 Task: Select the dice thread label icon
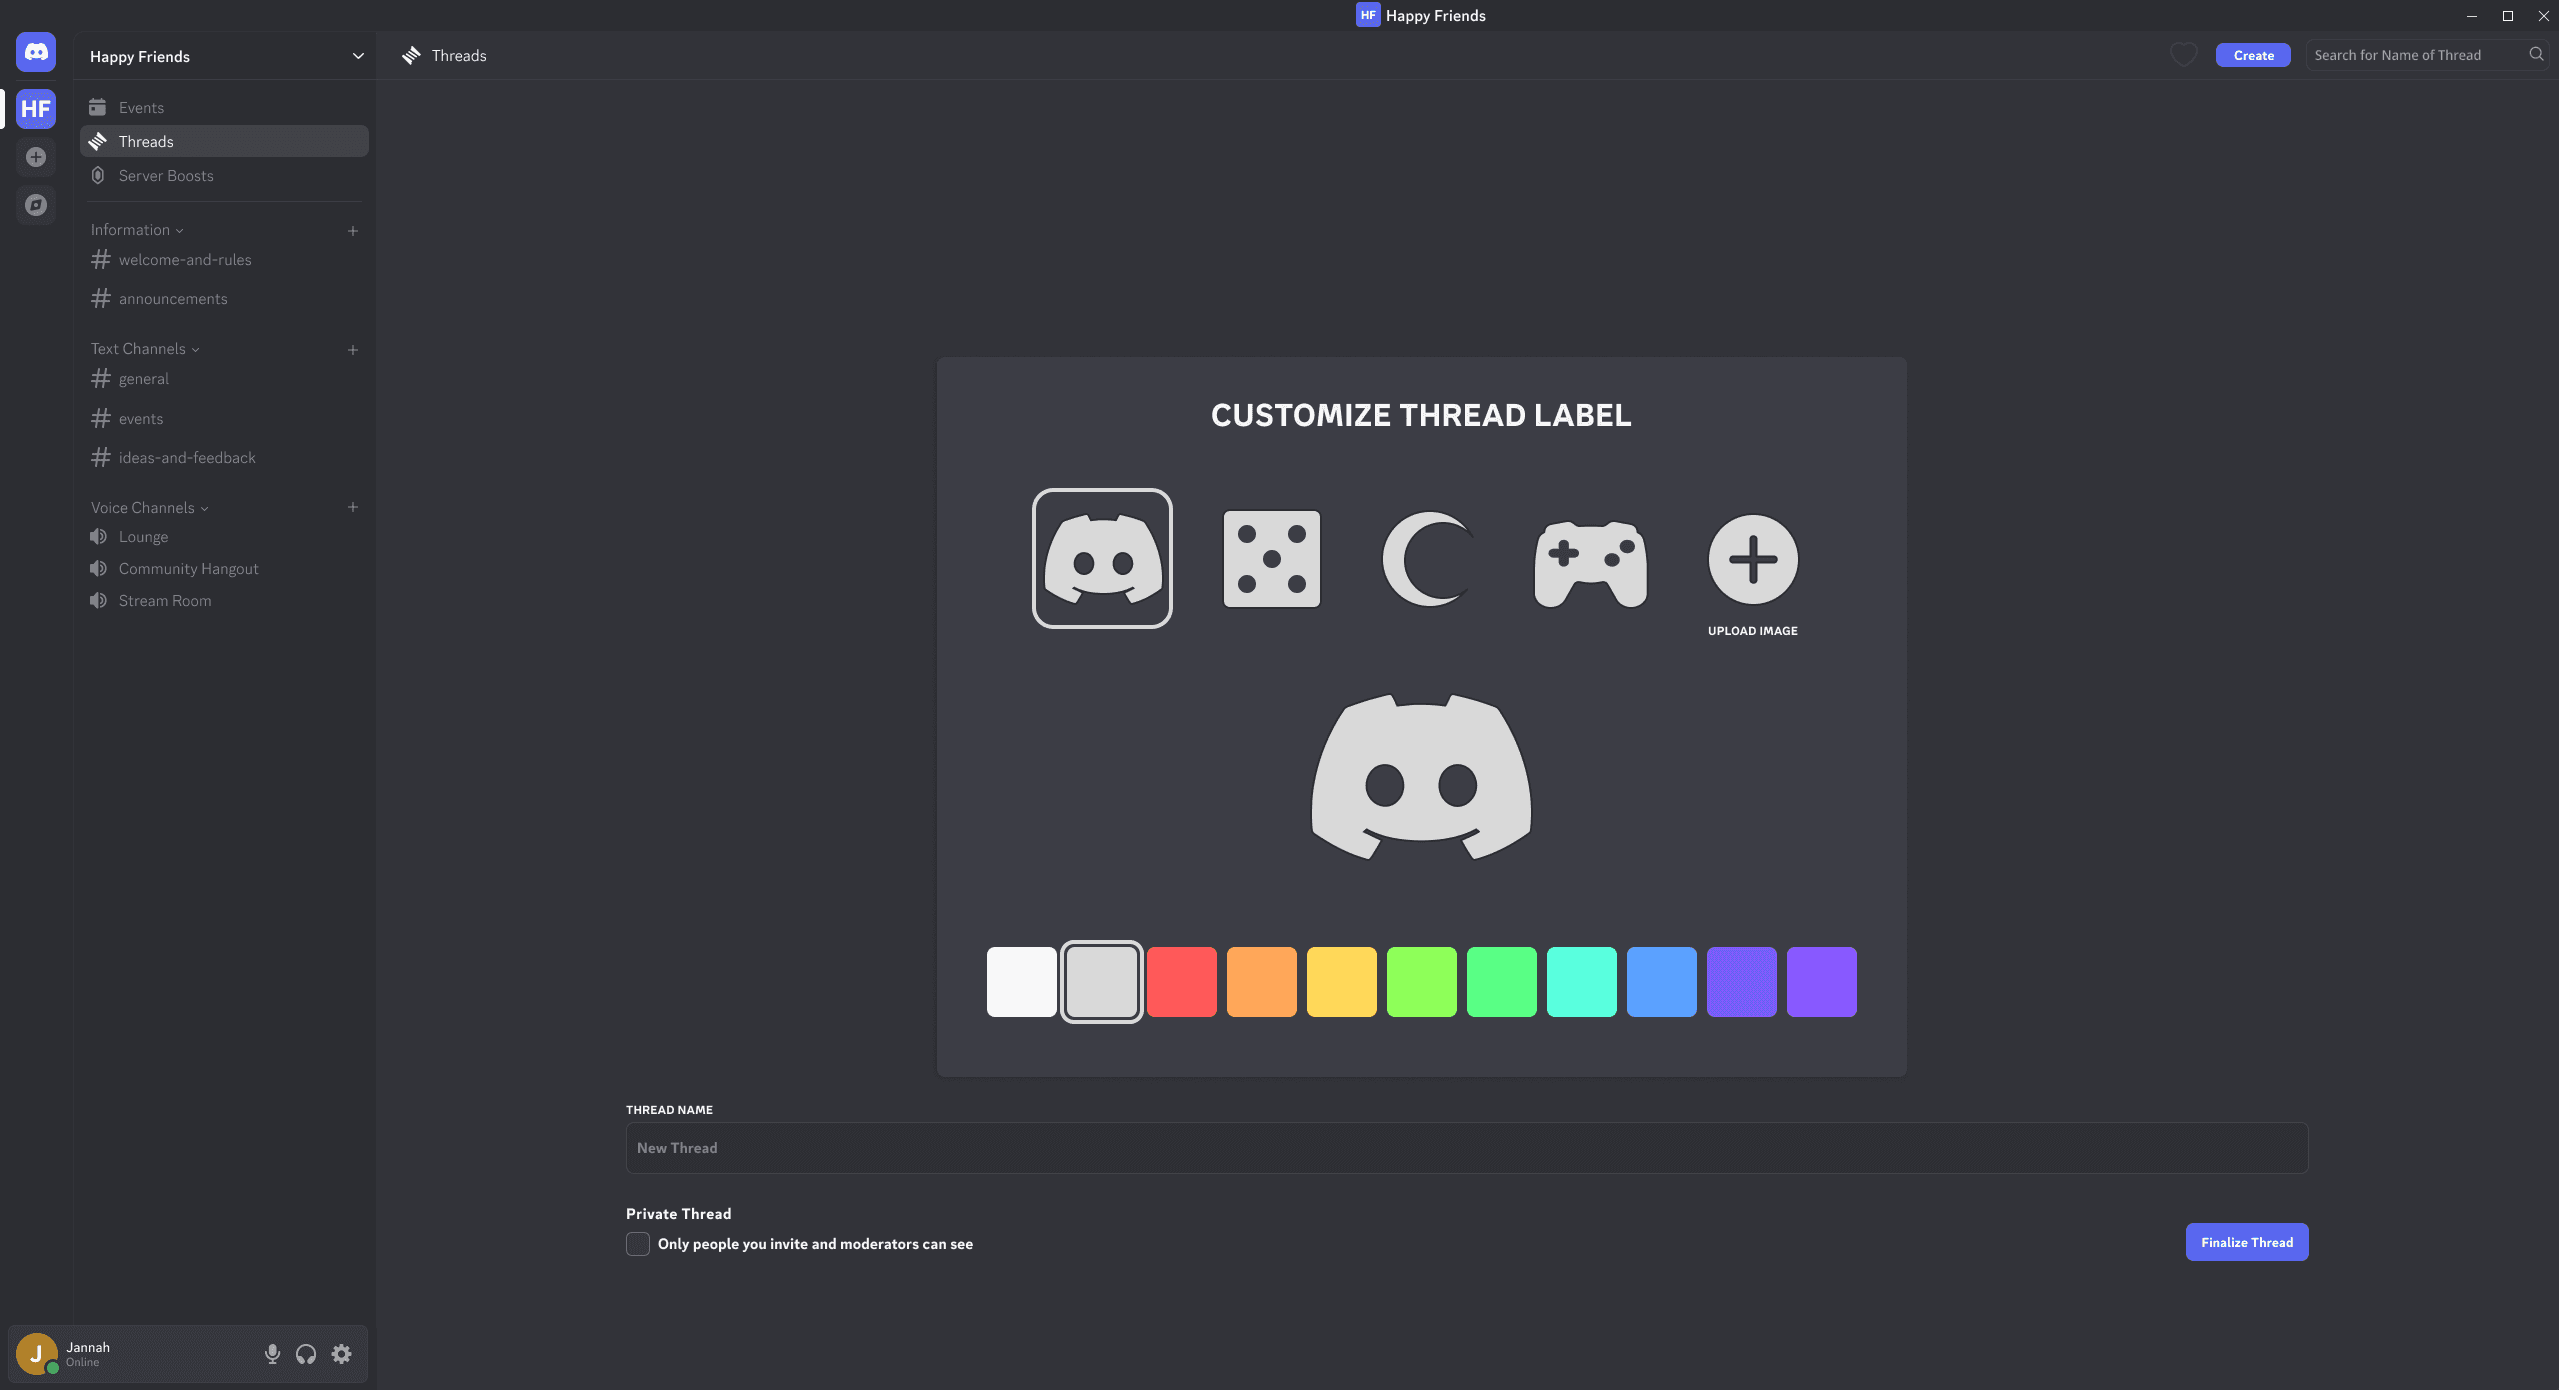pos(1271,559)
